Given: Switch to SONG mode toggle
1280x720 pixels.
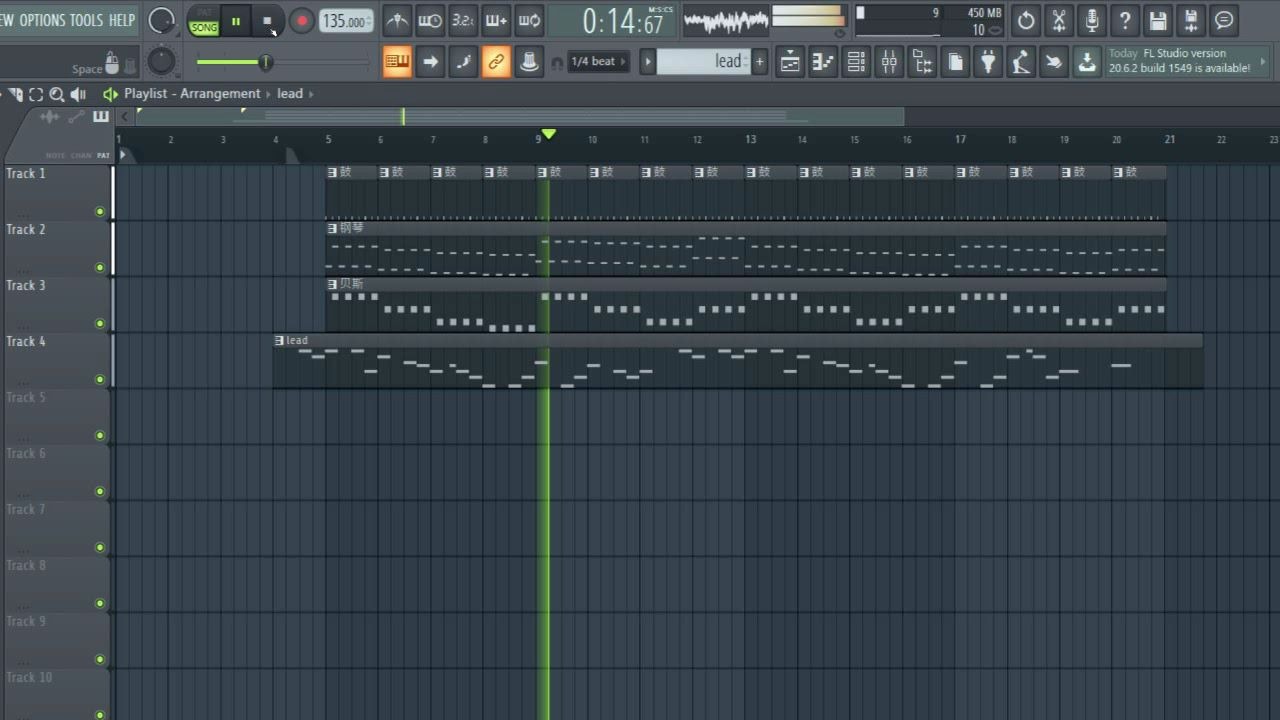Looking at the screenshot, I should [x=204, y=28].
